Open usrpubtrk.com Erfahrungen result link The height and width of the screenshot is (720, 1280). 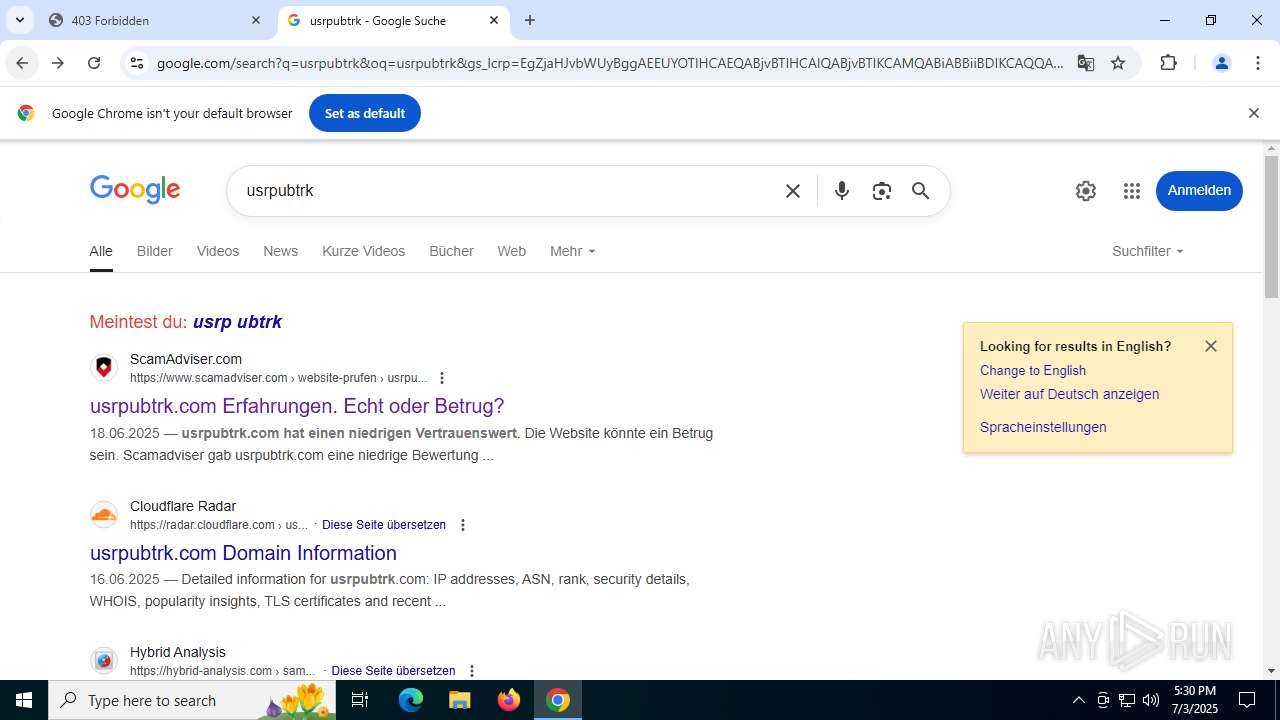point(297,406)
